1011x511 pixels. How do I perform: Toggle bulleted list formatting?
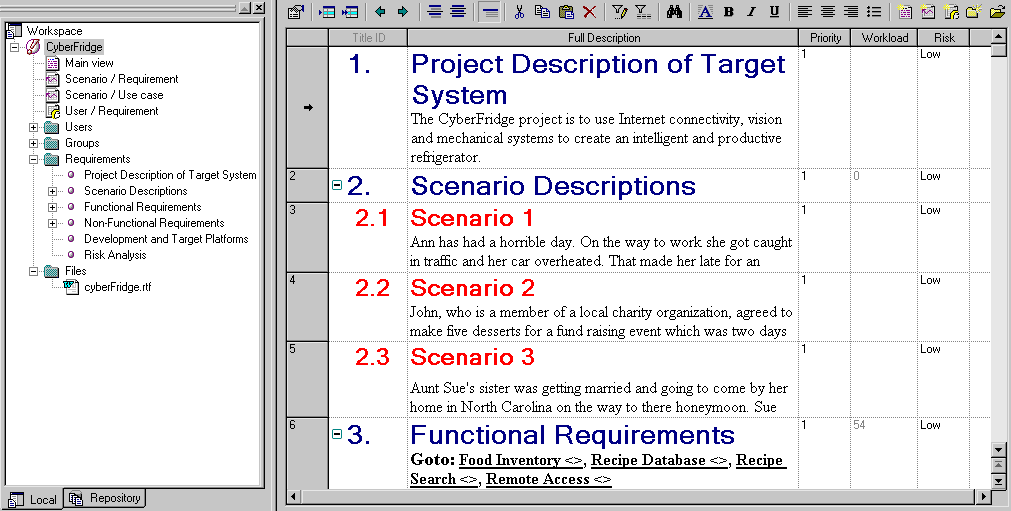pos(874,12)
